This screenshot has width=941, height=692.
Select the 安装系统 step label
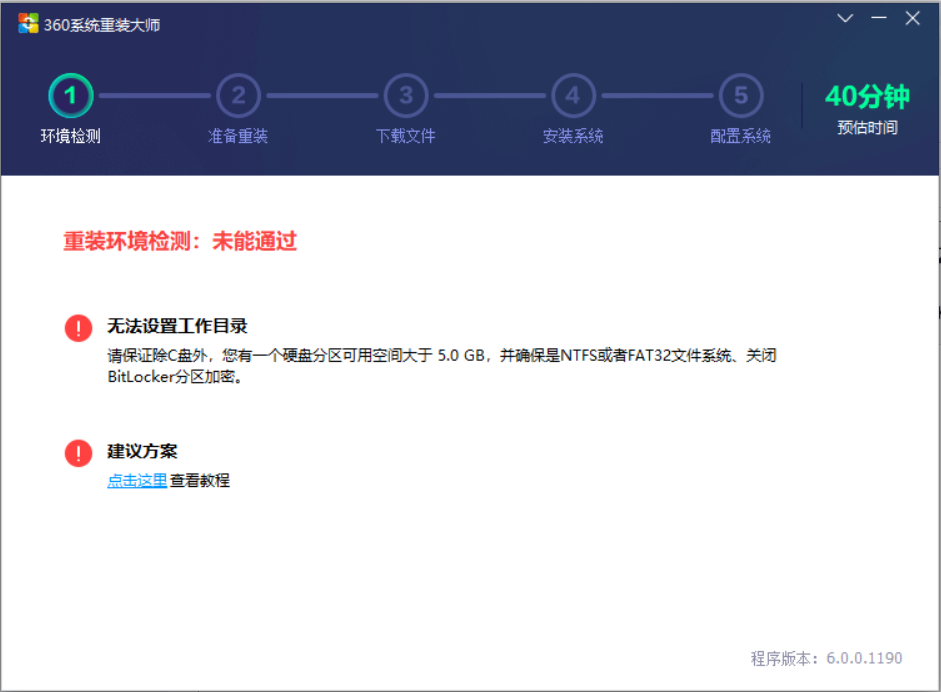pyautogui.click(x=573, y=136)
